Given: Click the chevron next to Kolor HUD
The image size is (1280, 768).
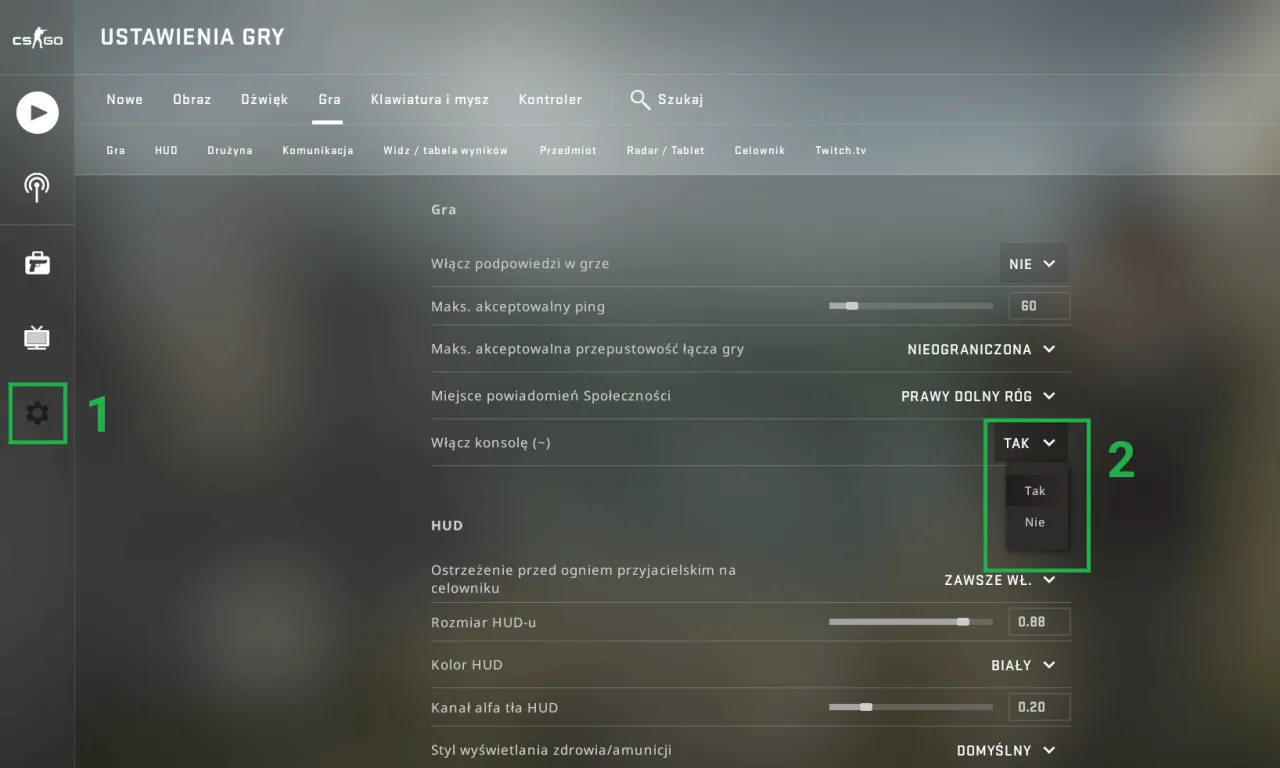Looking at the screenshot, I should [1048, 664].
